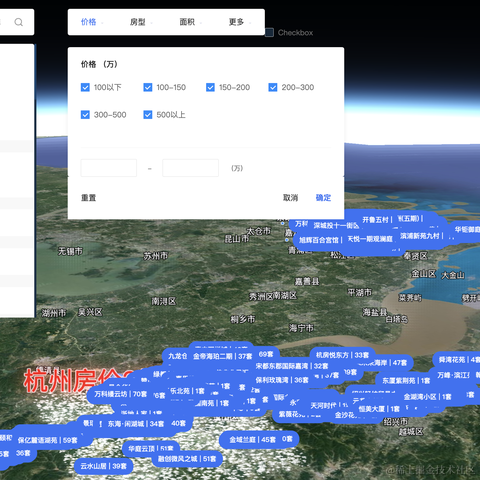Select map marker 恒美大厦 | 1套

coord(379,409)
